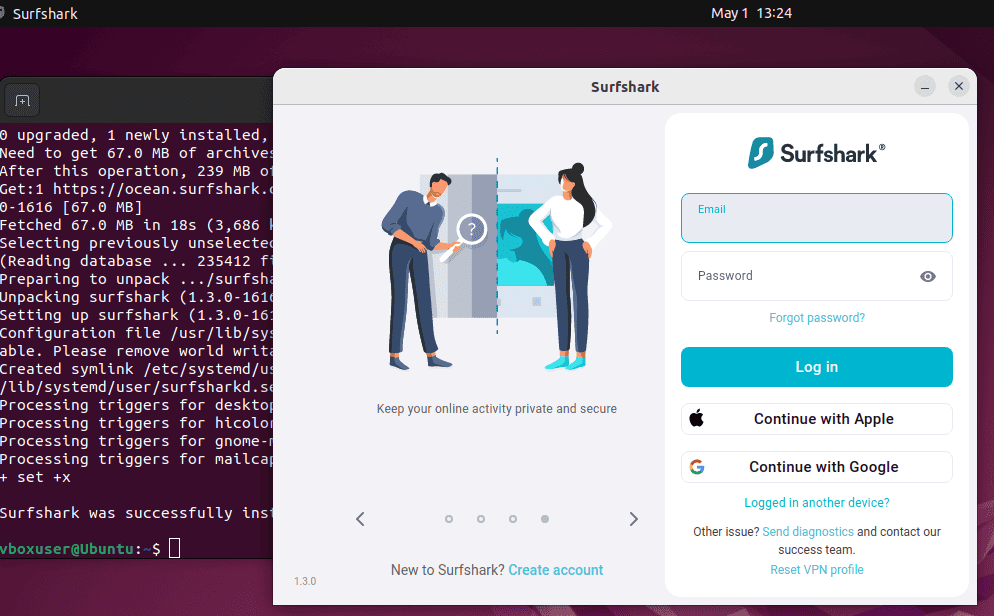Open the Forgot password link

pyautogui.click(x=816, y=318)
